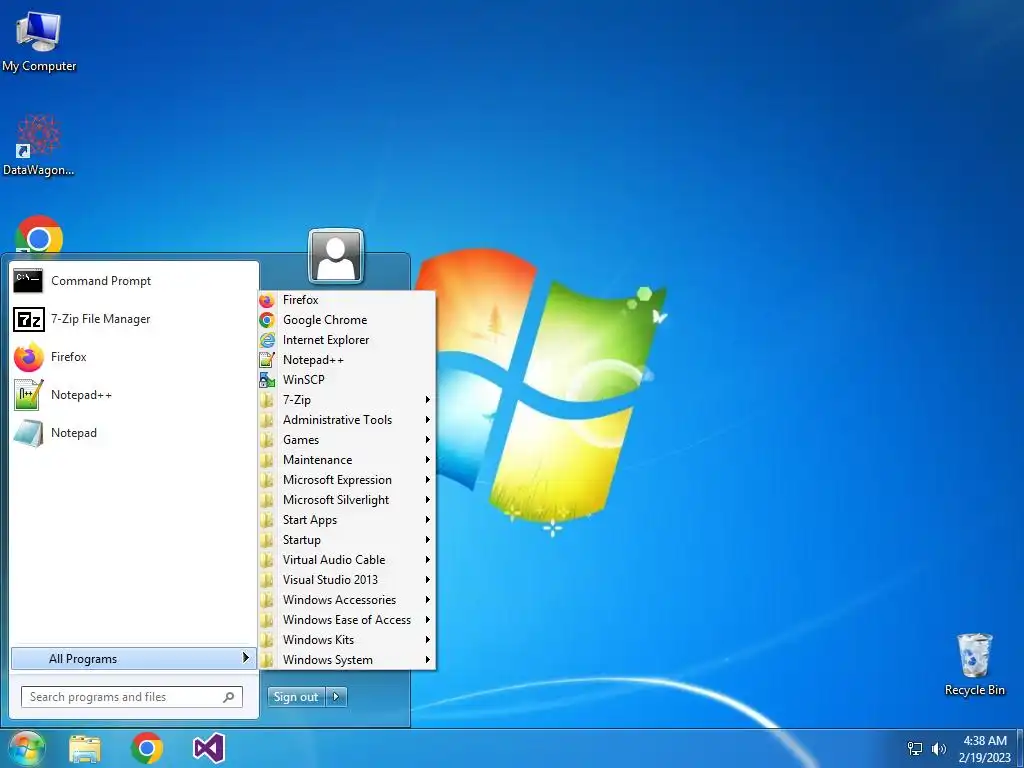Screen dimensions: 1024x768
Task: Click the volume speaker tray icon
Action: [x=939, y=749]
